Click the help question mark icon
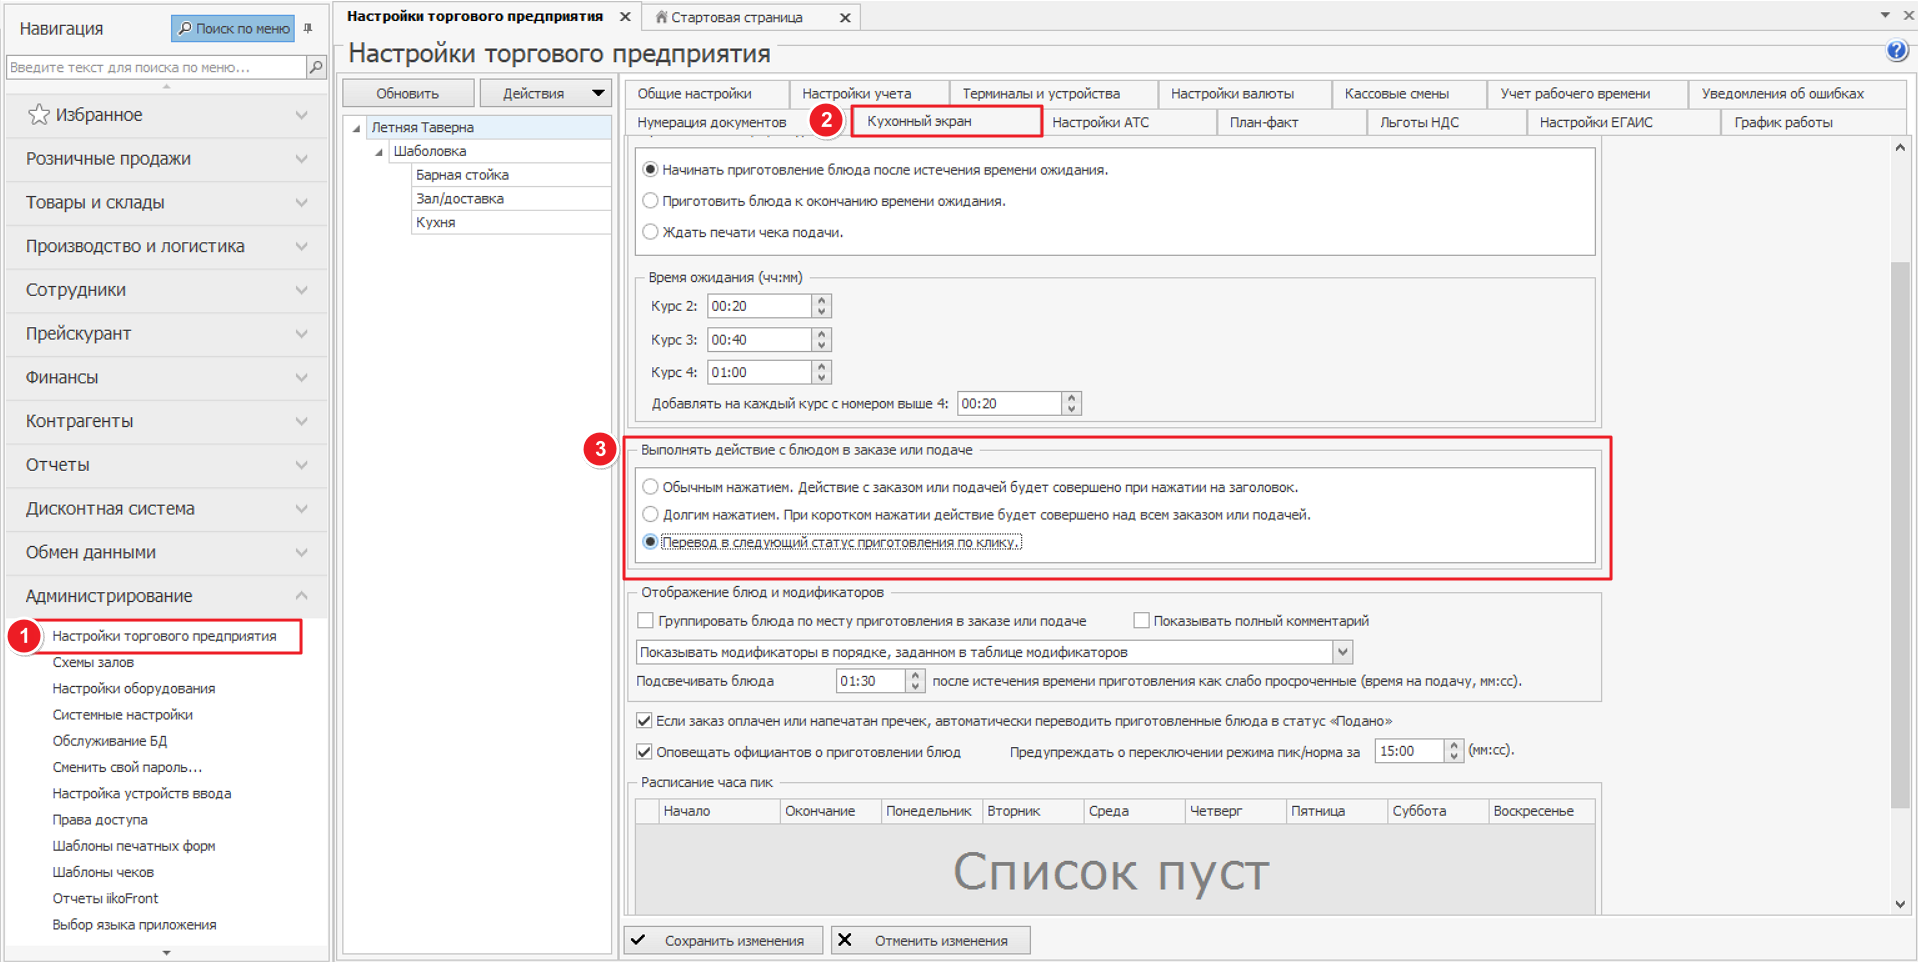Screen dimensions: 1918x962 pos(1896,51)
